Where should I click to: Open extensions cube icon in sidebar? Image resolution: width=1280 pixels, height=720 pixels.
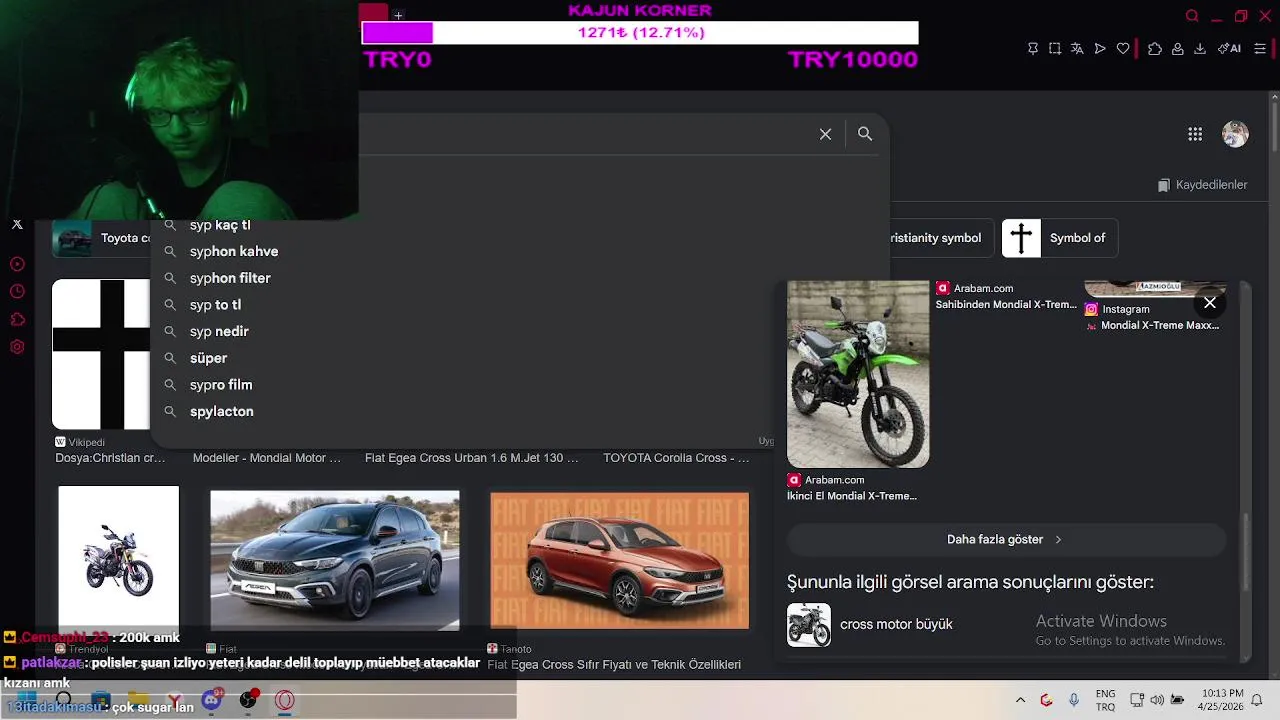click(17, 320)
